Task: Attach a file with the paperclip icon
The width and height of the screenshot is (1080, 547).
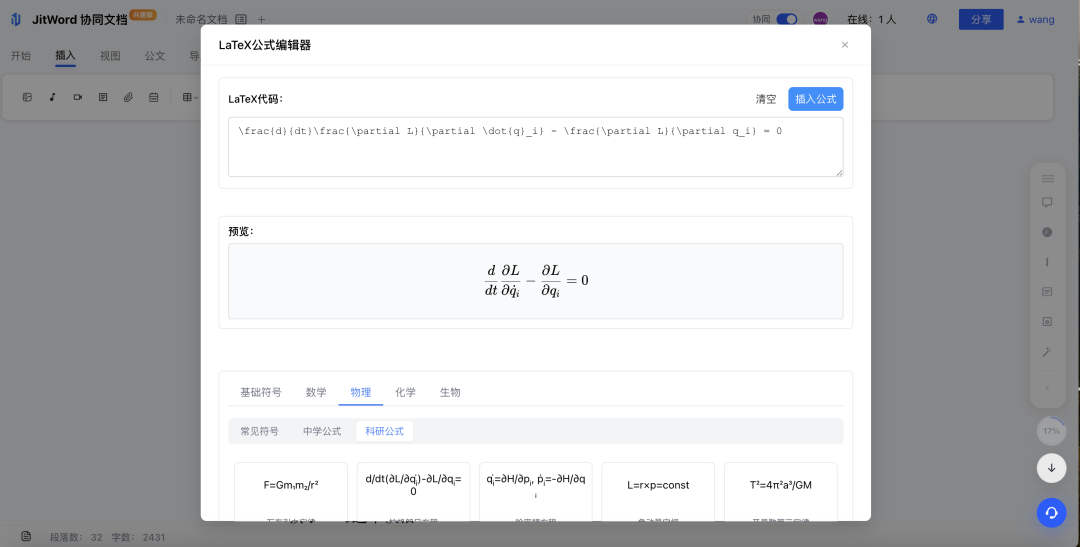Action: click(128, 98)
